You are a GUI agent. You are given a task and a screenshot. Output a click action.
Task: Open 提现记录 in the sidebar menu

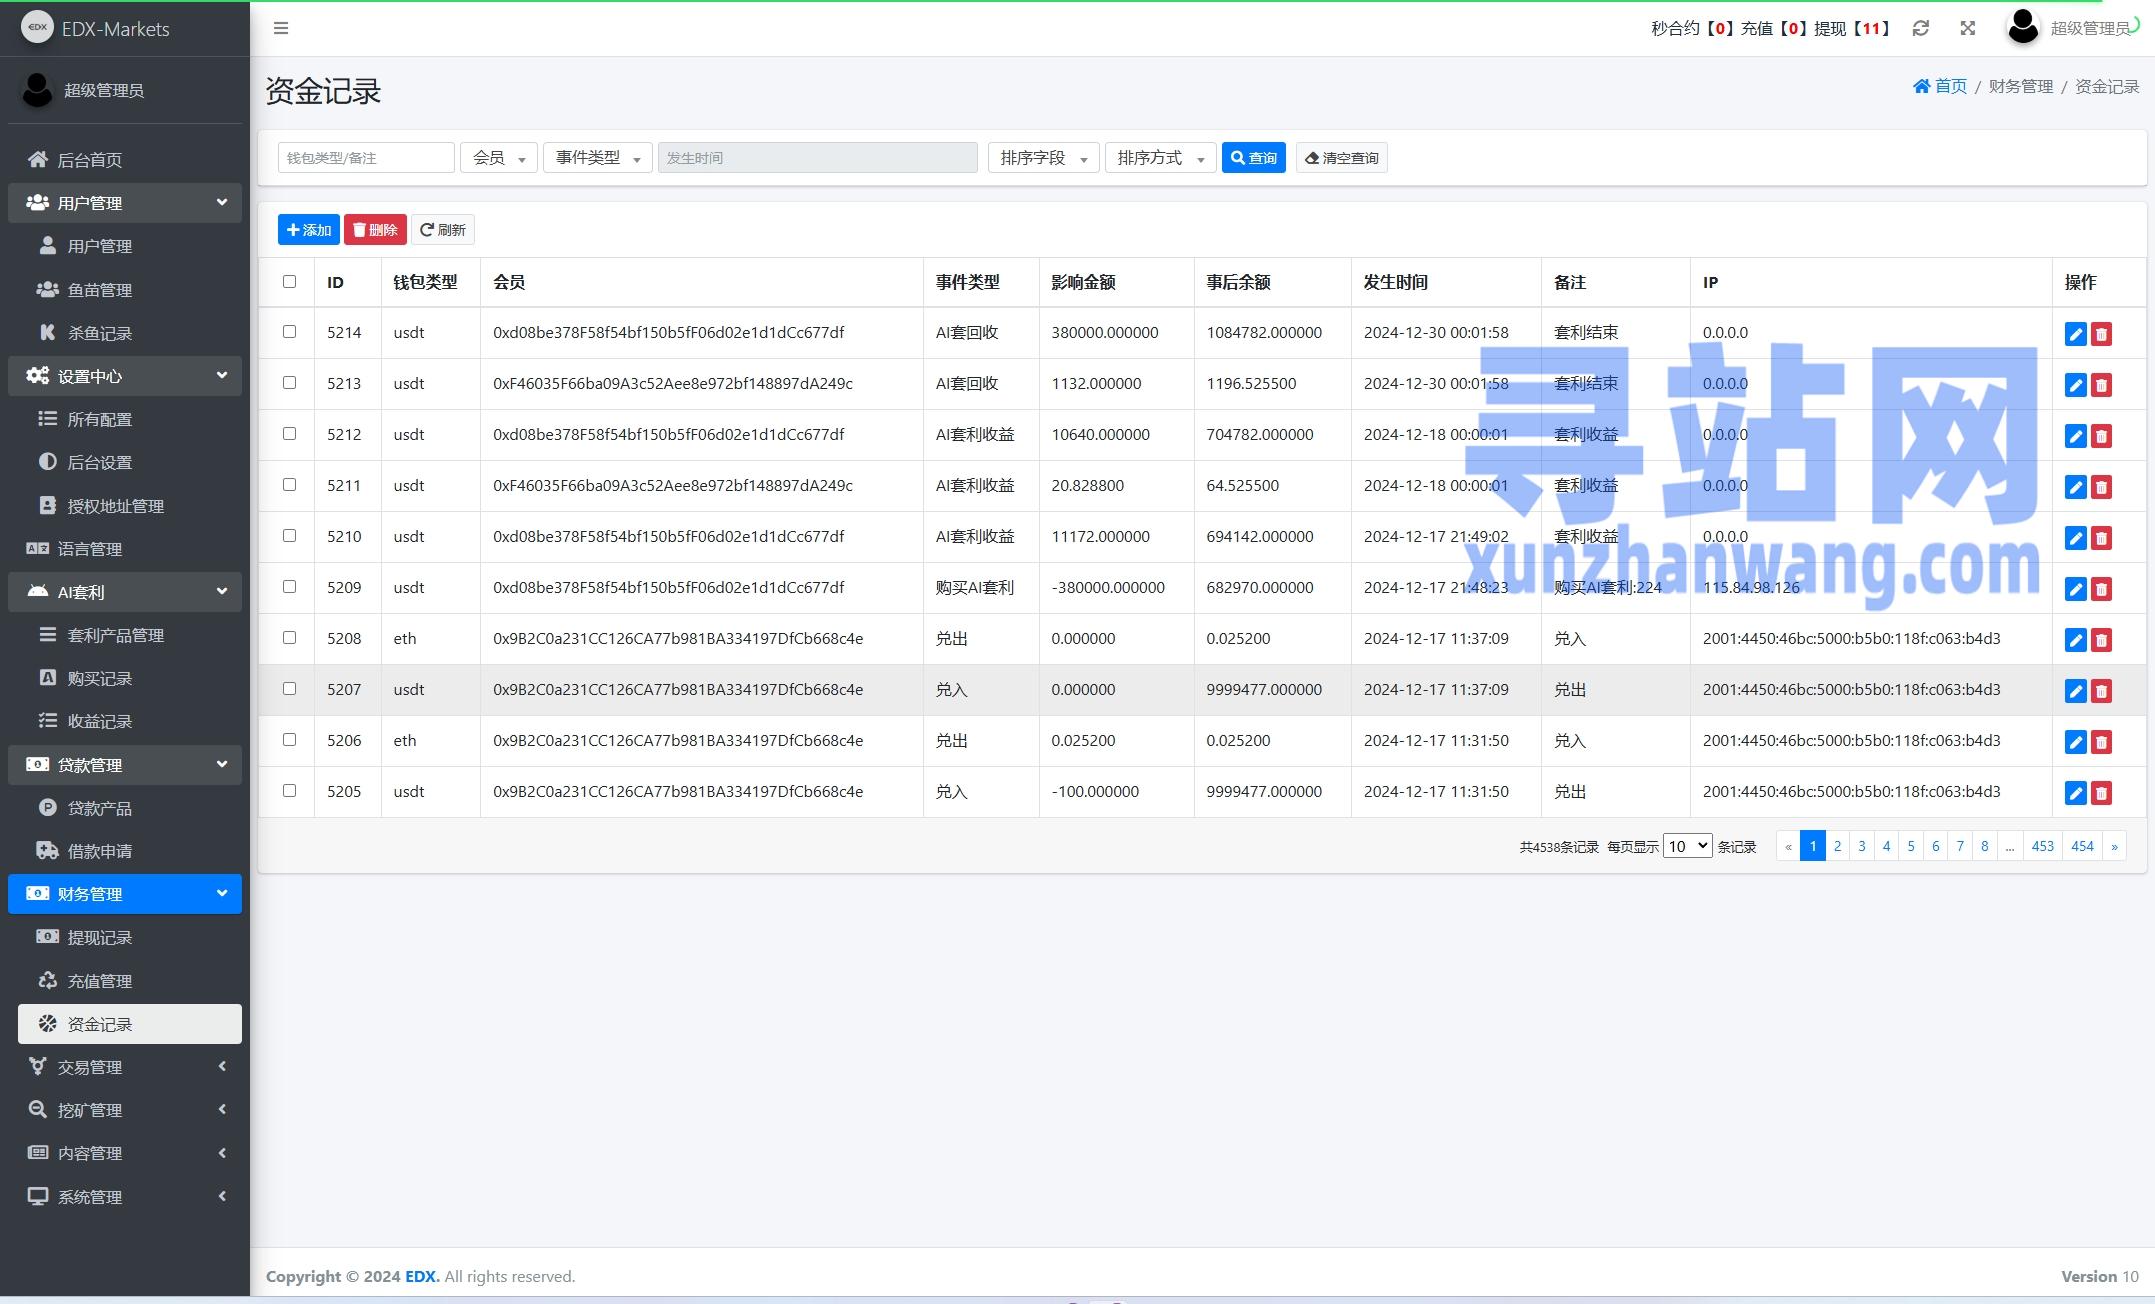click(x=100, y=937)
